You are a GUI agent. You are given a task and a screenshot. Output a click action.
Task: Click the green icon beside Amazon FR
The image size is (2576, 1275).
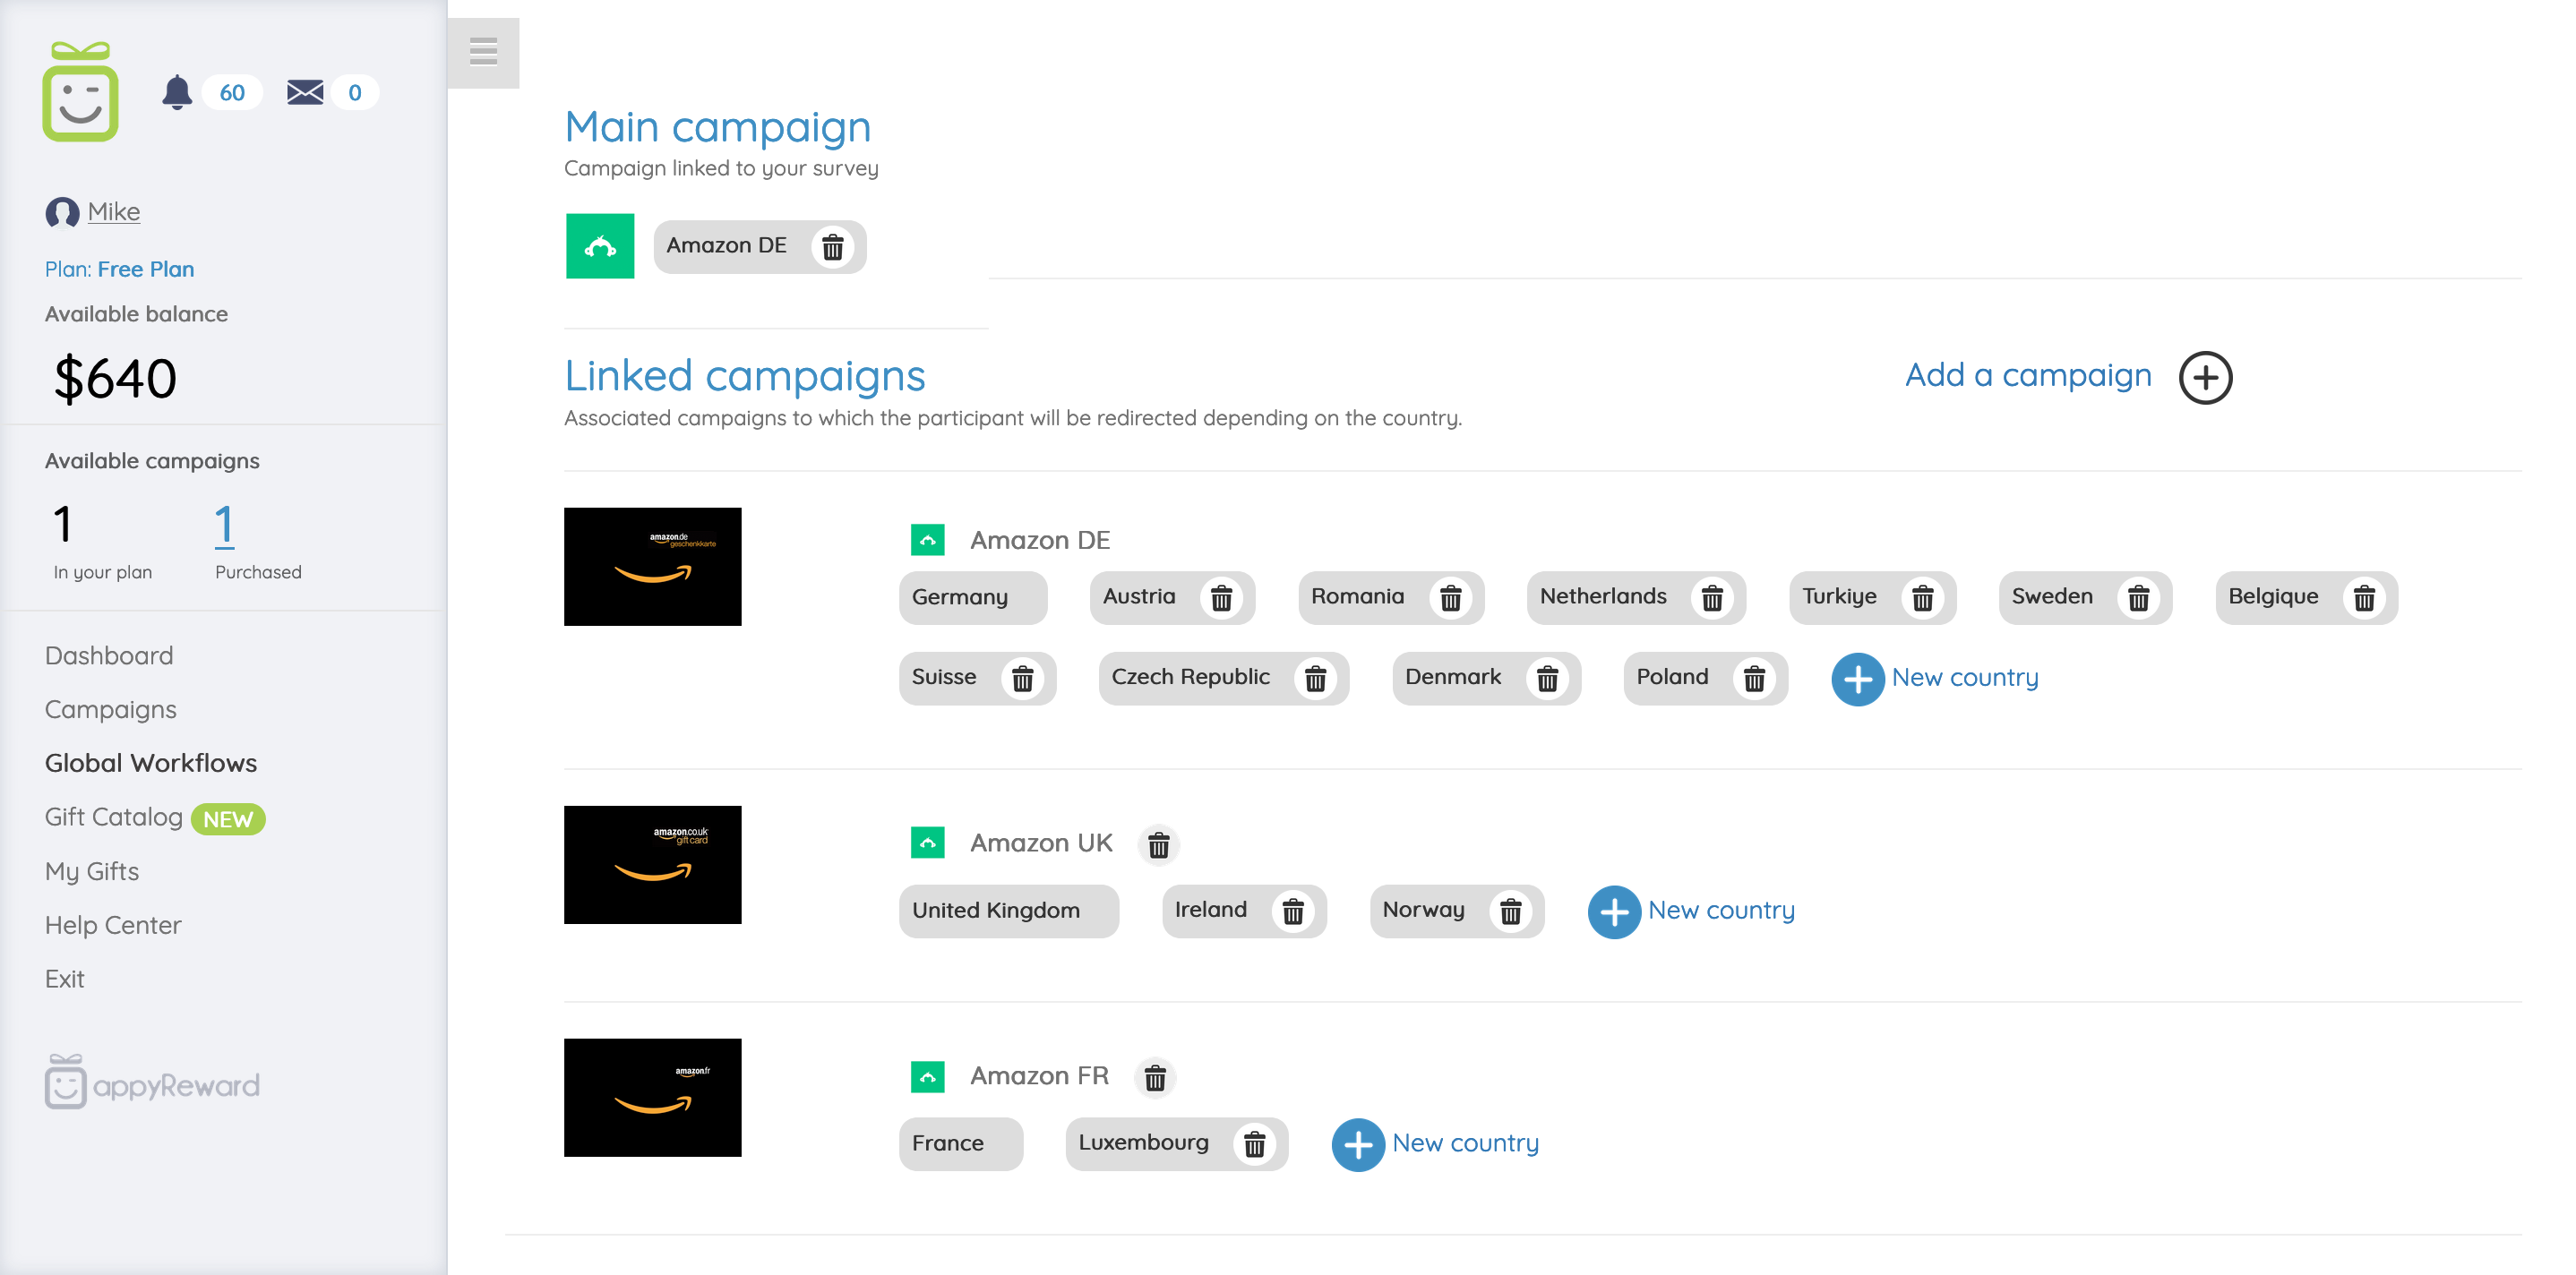click(928, 1076)
